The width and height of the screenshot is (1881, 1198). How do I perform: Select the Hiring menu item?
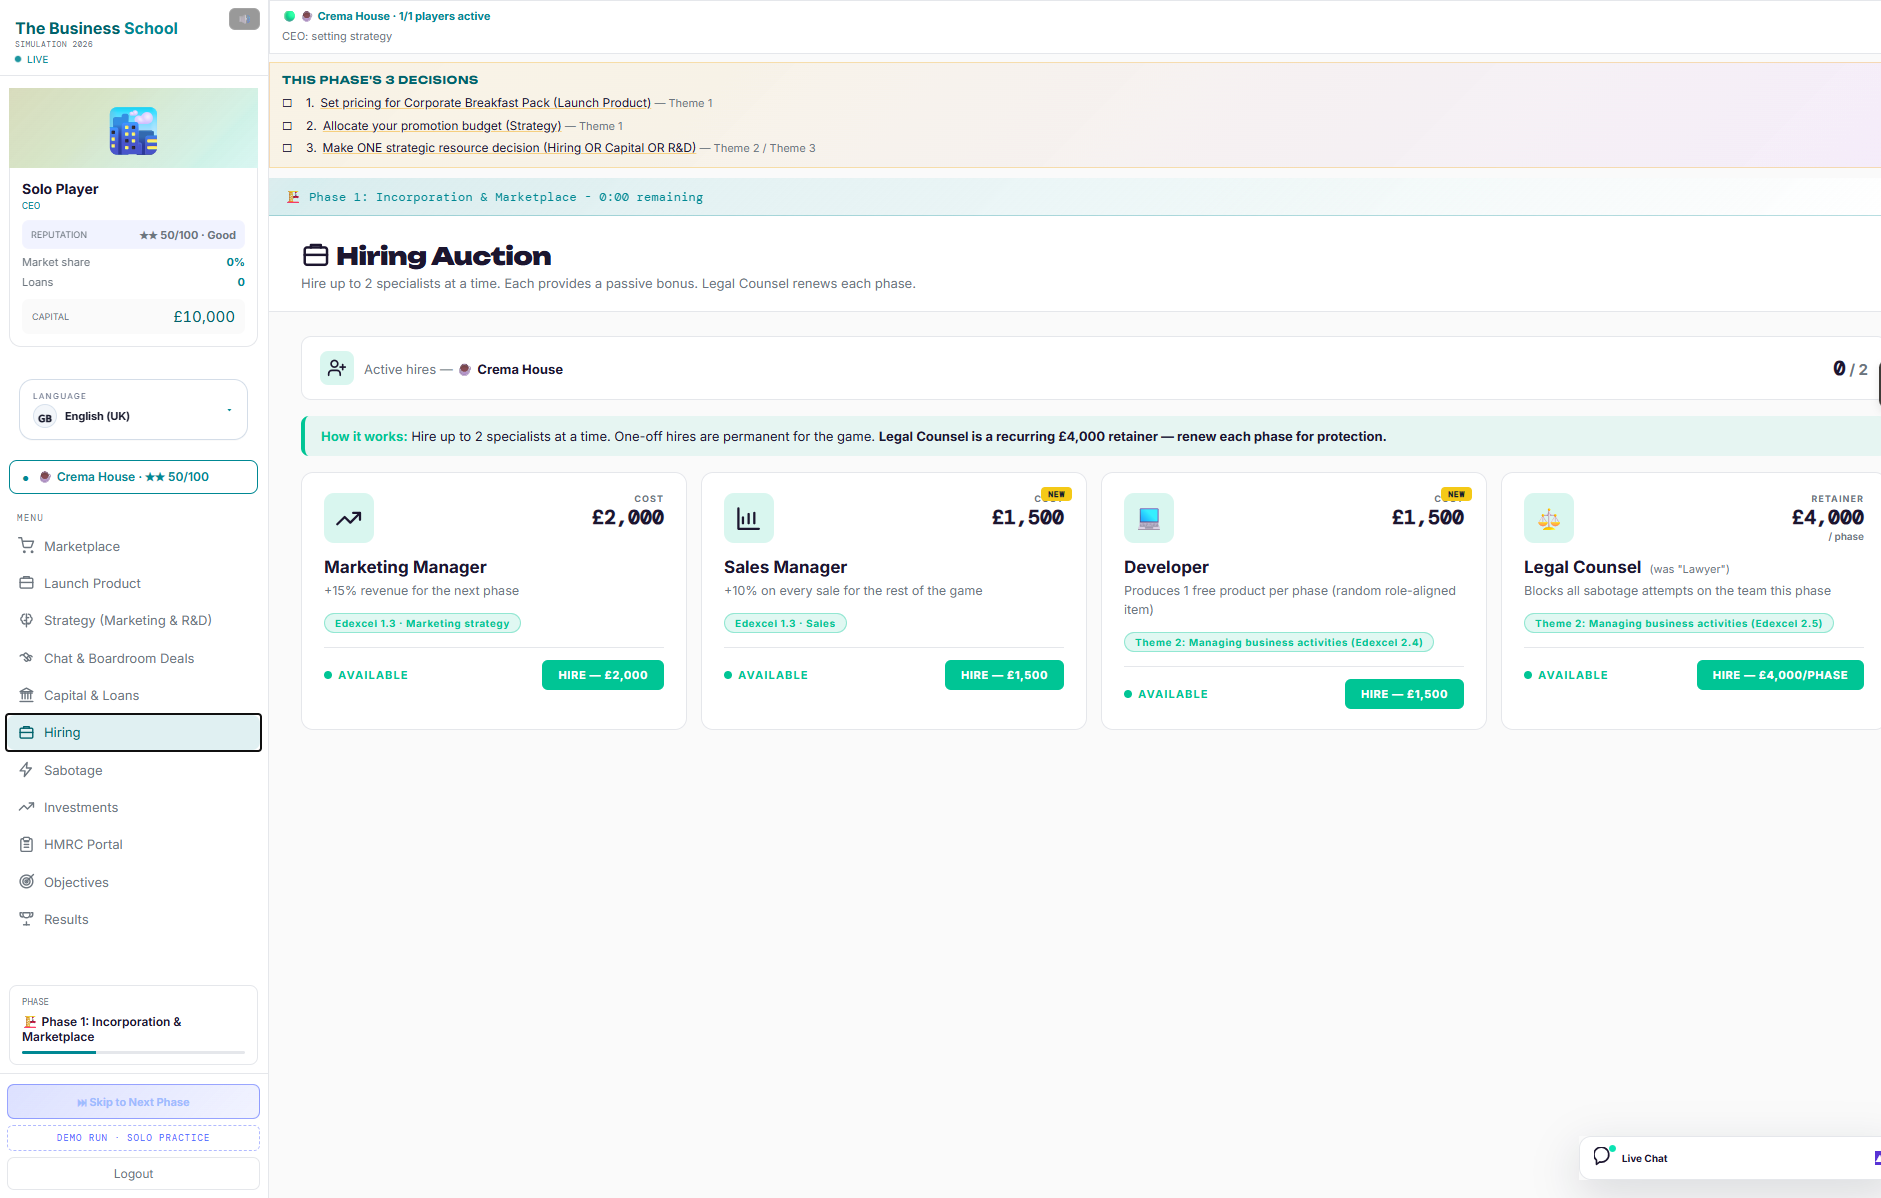coord(133,732)
